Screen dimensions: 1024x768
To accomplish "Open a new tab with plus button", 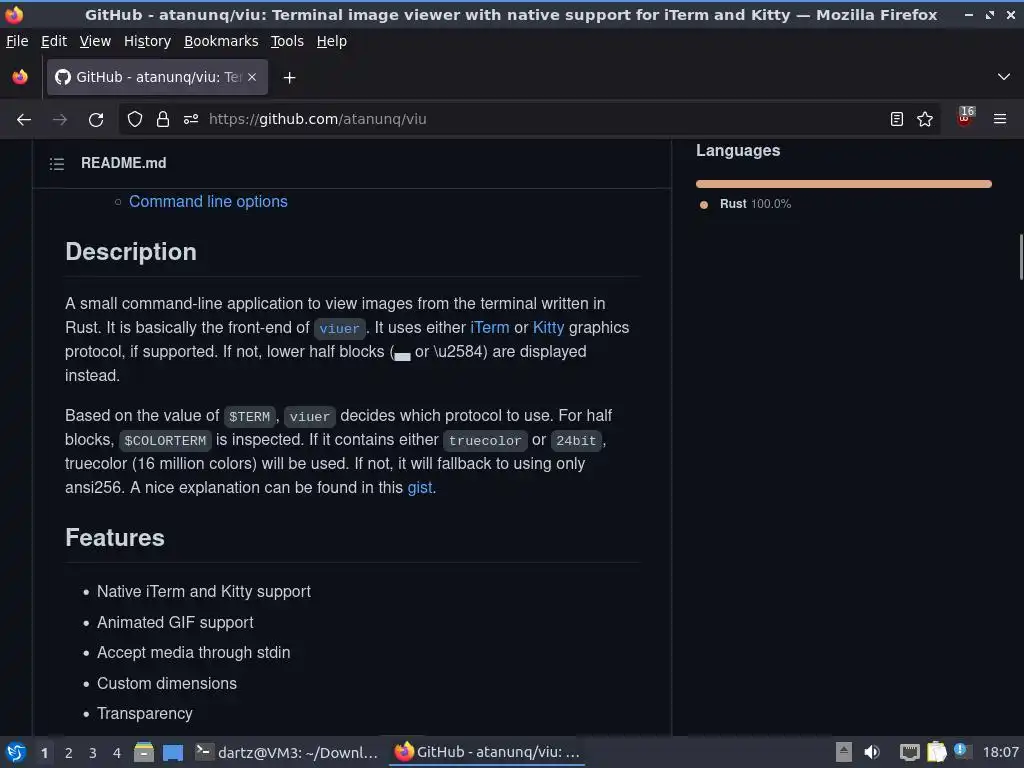I will point(289,78).
